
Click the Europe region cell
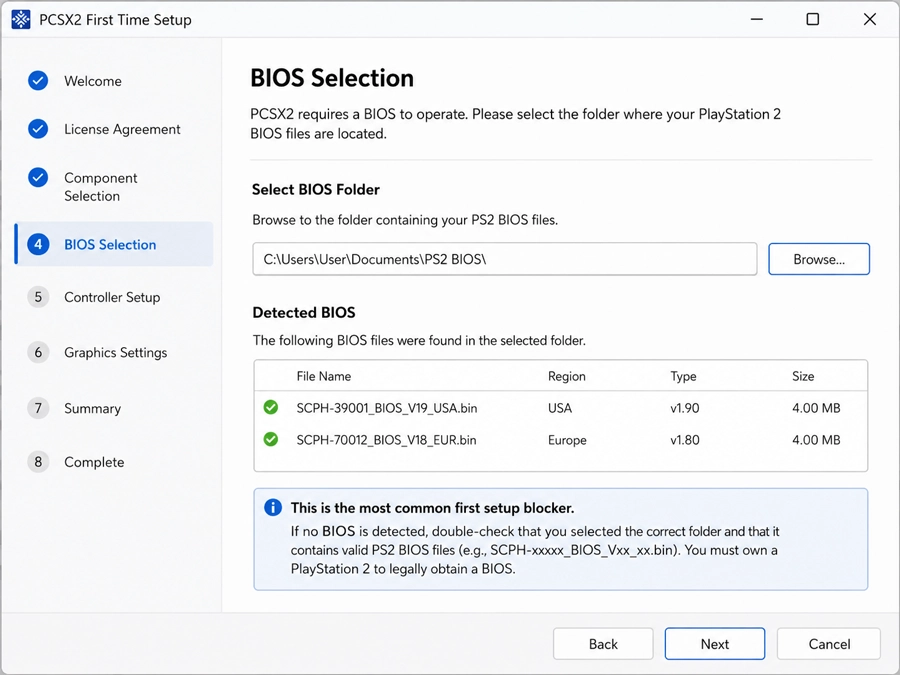tap(567, 440)
